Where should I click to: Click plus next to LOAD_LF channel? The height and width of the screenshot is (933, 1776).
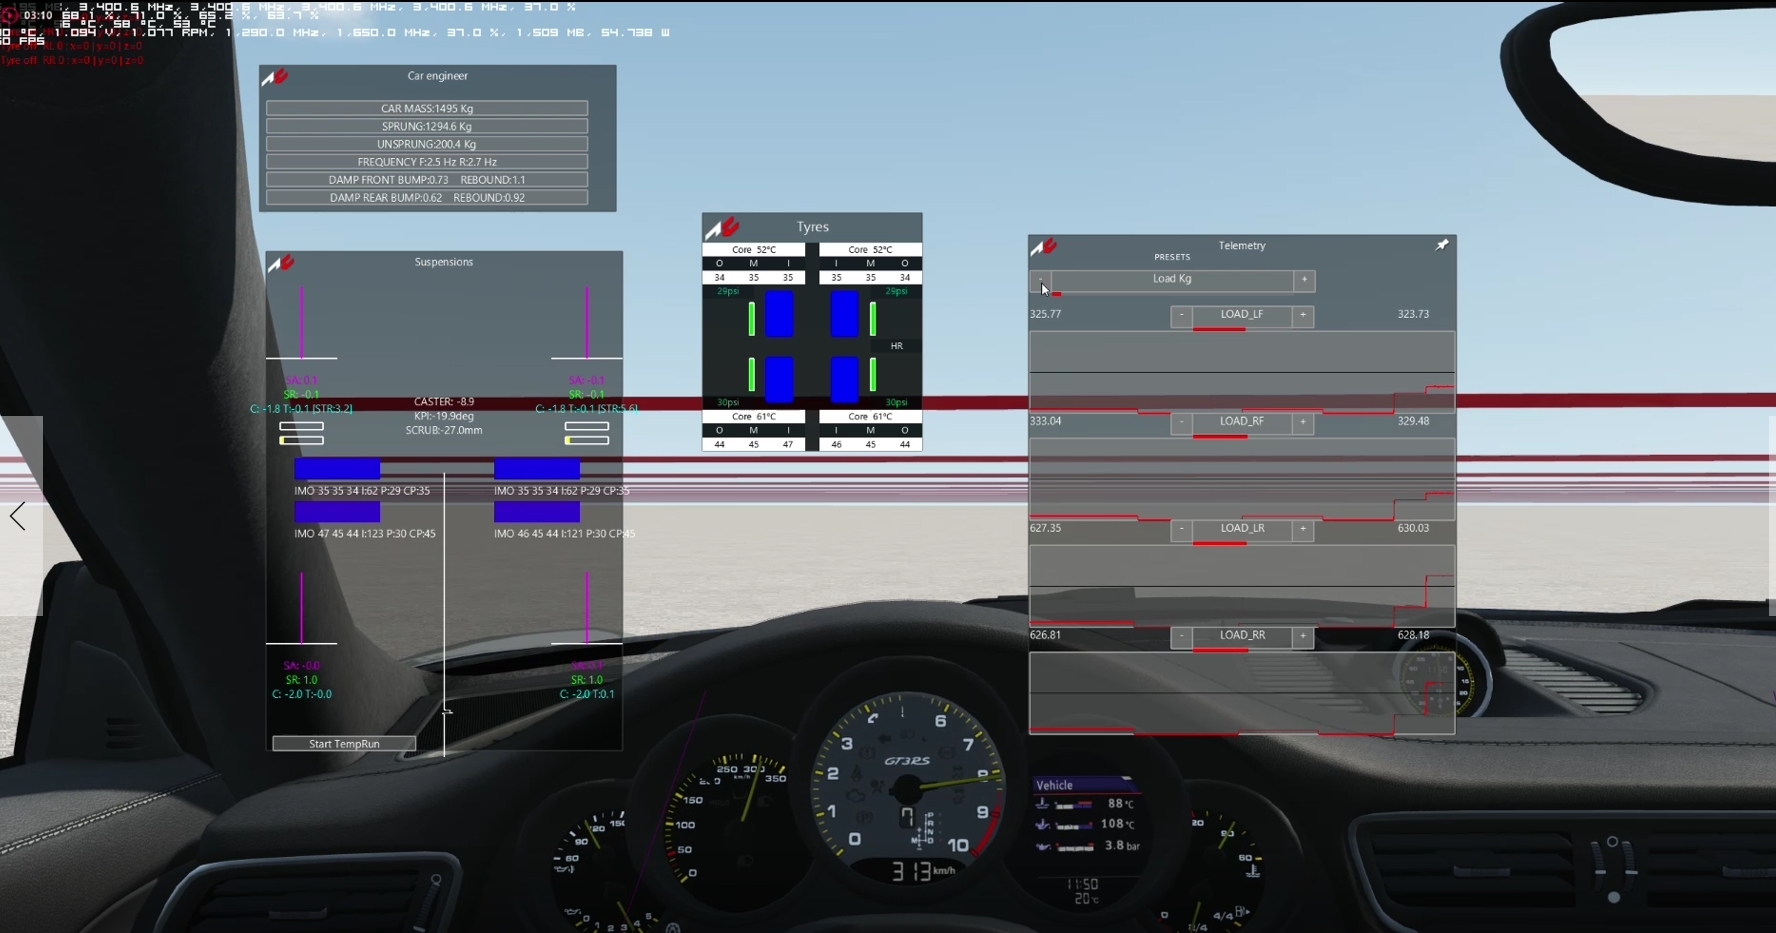pos(1303,315)
